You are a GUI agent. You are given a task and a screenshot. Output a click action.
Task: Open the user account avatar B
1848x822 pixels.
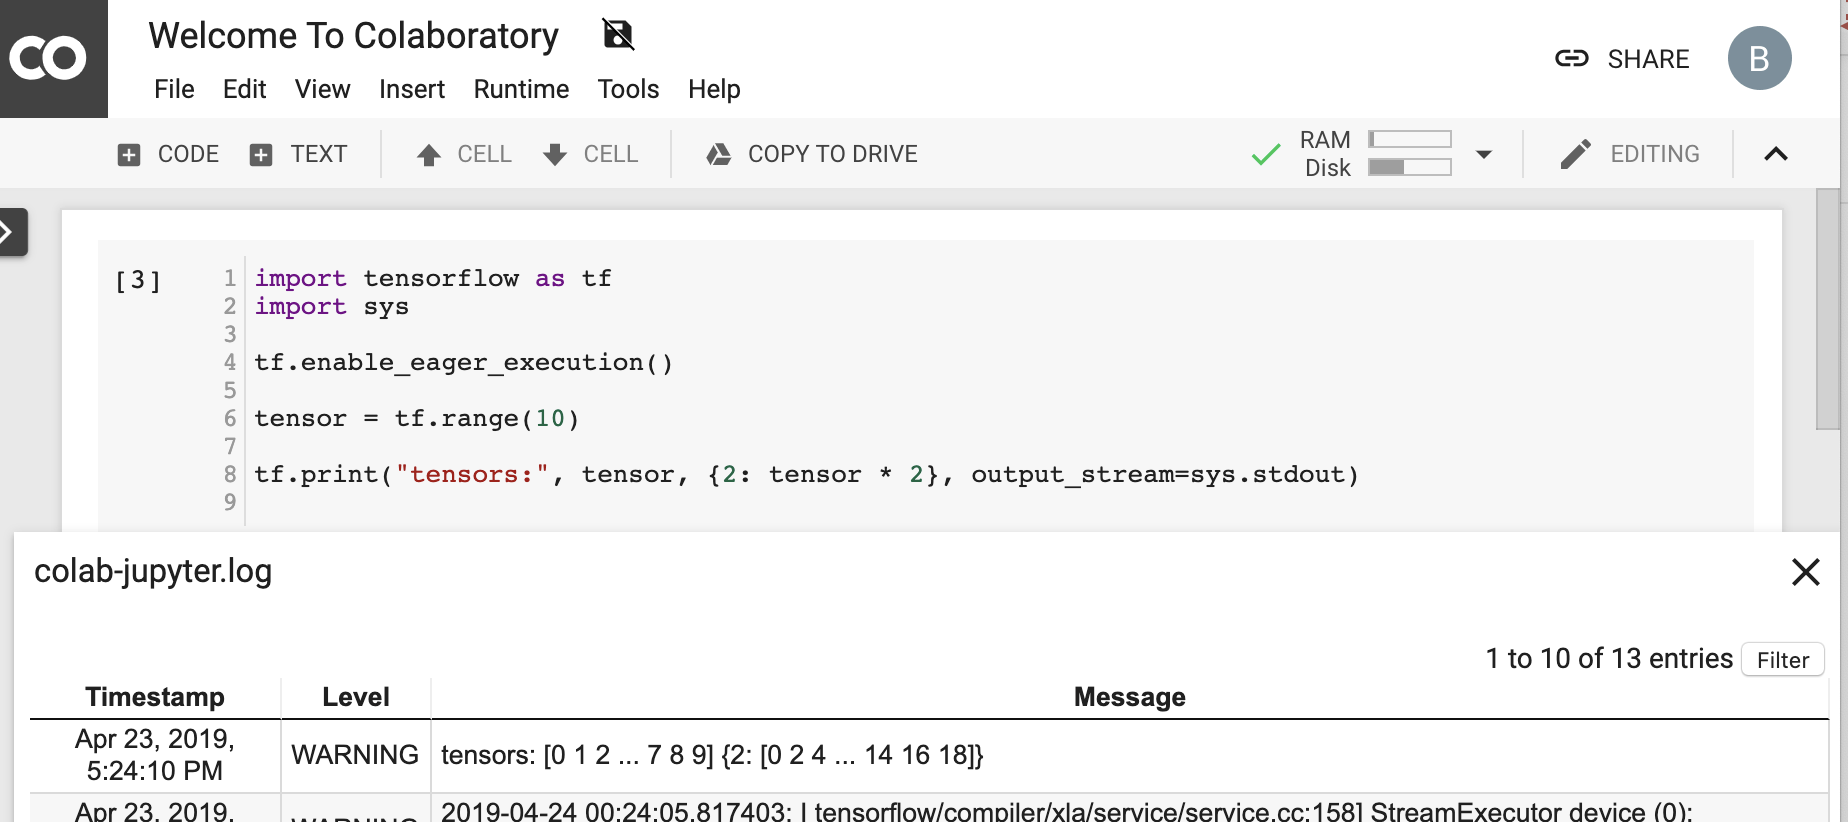(x=1759, y=58)
